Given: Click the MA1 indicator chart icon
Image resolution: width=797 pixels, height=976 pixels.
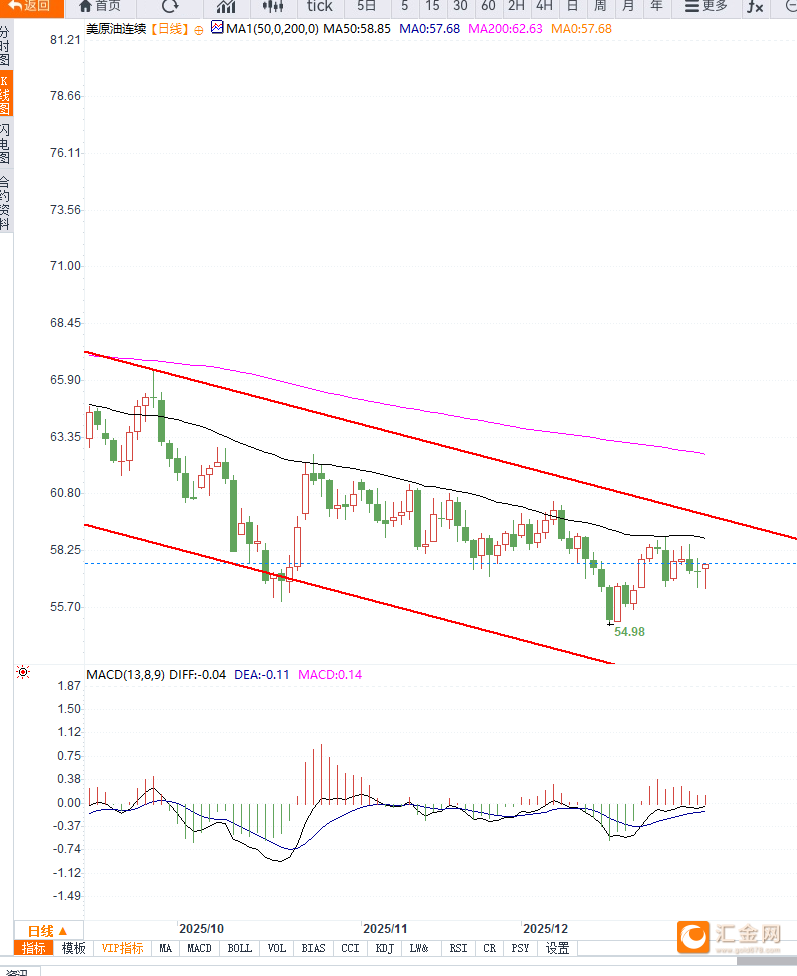Looking at the screenshot, I should pos(217,27).
